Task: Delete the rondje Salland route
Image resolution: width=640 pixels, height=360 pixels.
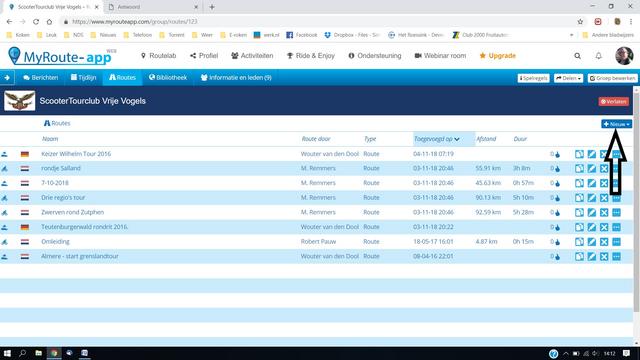Action: pyautogui.click(x=604, y=169)
